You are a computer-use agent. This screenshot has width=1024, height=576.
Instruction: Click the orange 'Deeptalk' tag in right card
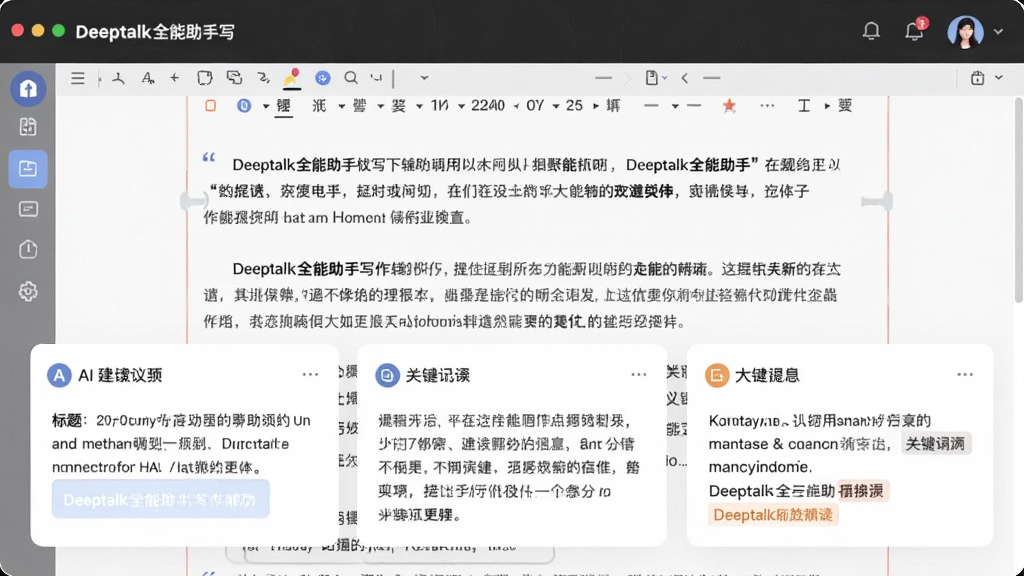click(x=773, y=515)
